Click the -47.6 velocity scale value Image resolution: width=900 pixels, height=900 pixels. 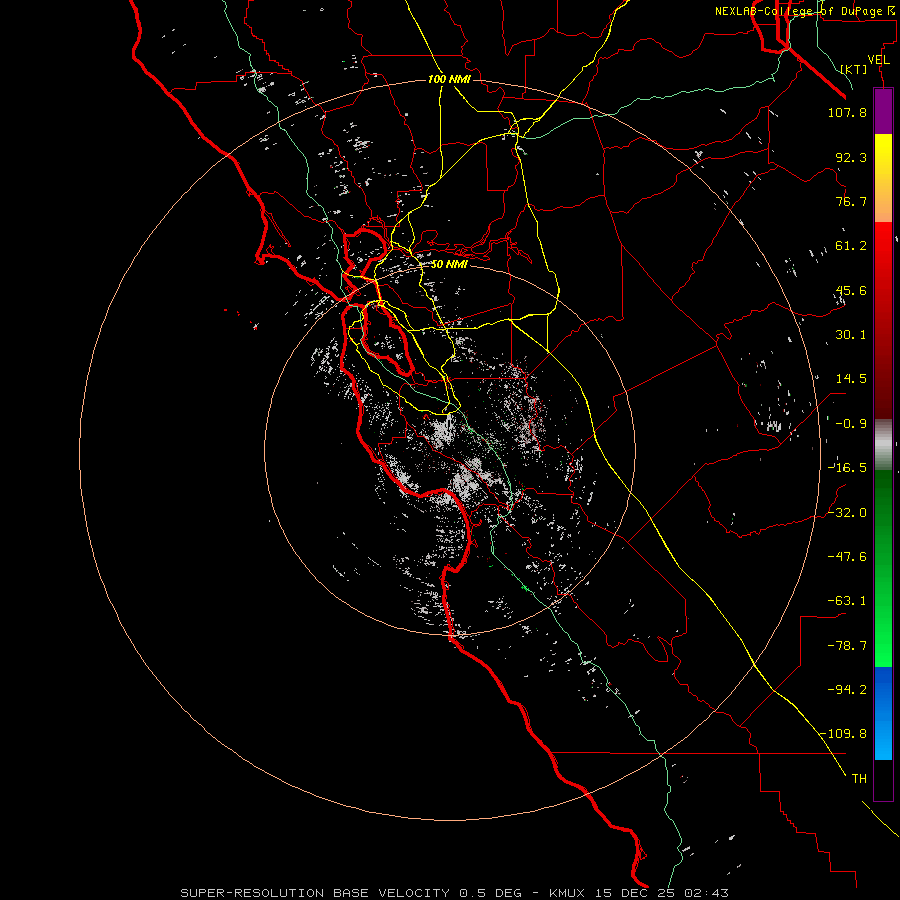(847, 557)
